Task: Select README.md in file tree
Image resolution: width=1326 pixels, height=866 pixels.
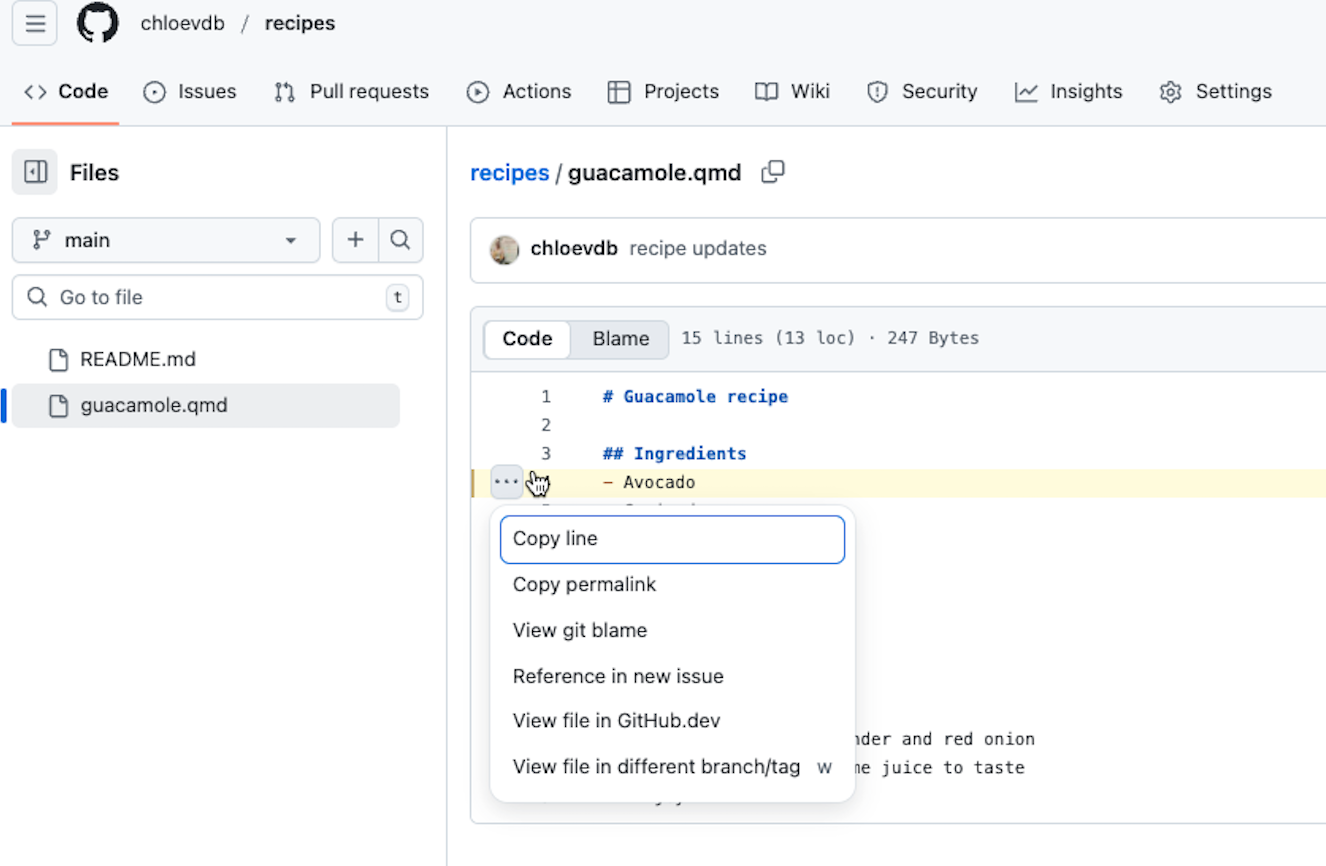Action: coord(138,359)
